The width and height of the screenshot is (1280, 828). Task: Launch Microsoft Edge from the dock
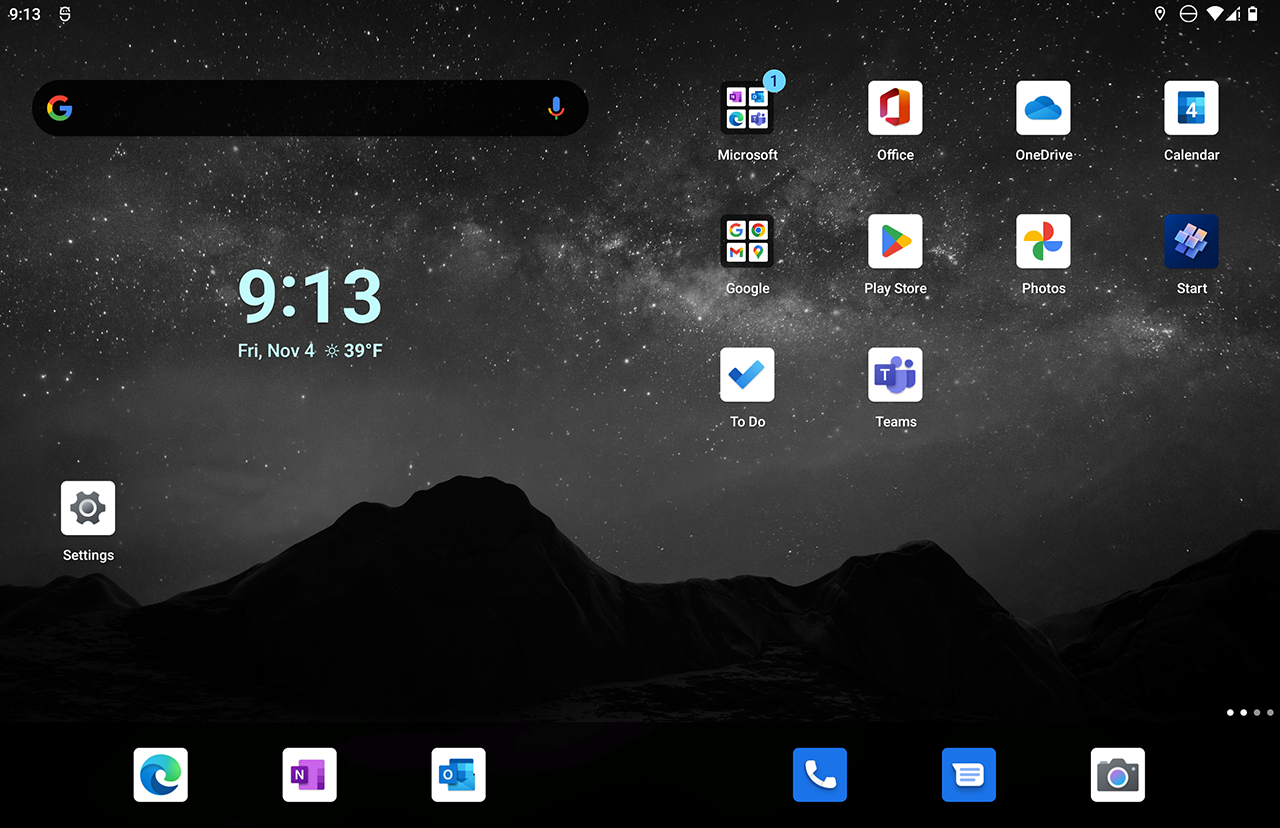pos(161,775)
